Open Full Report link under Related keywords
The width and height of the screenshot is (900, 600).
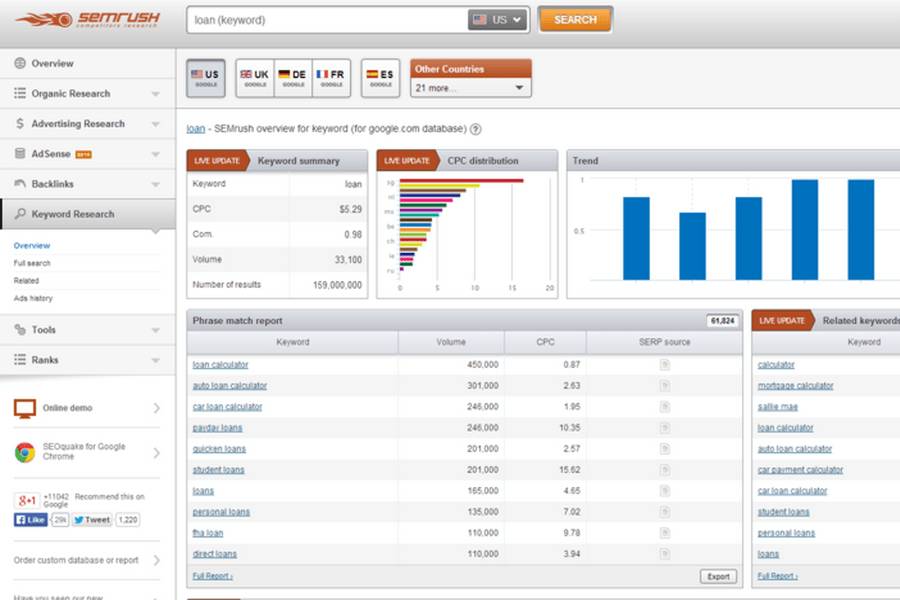click(x=777, y=576)
